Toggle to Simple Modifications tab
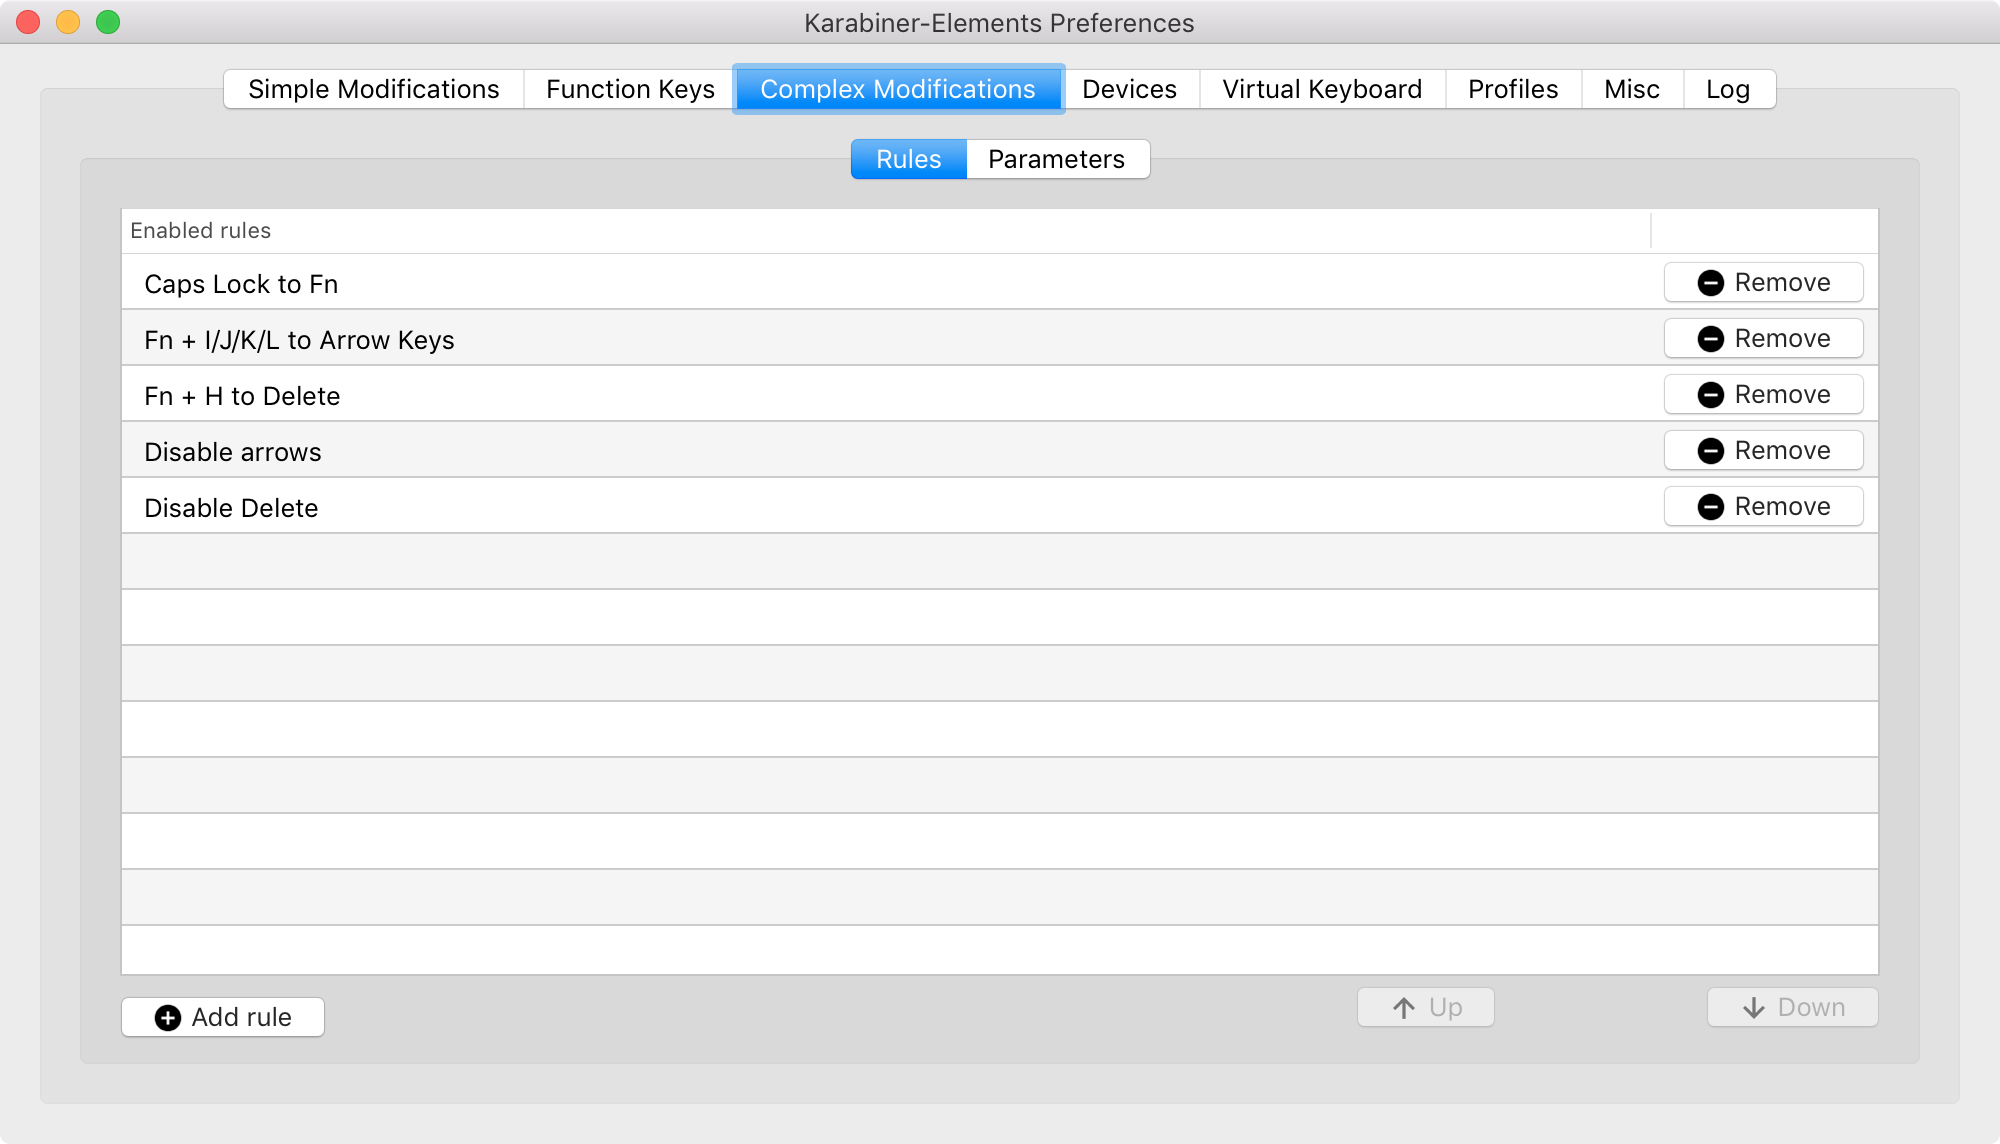The width and height of the screenshot is (2000, 1144). 374,88
